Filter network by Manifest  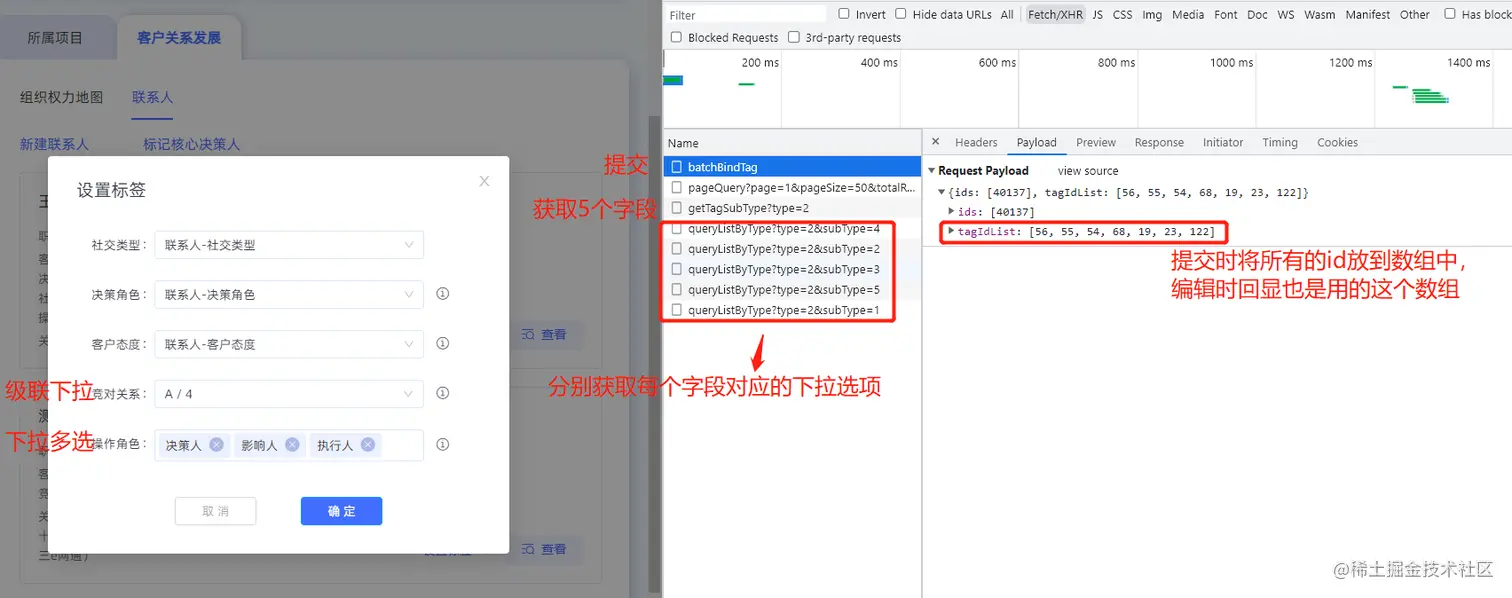pos(1367,14)
